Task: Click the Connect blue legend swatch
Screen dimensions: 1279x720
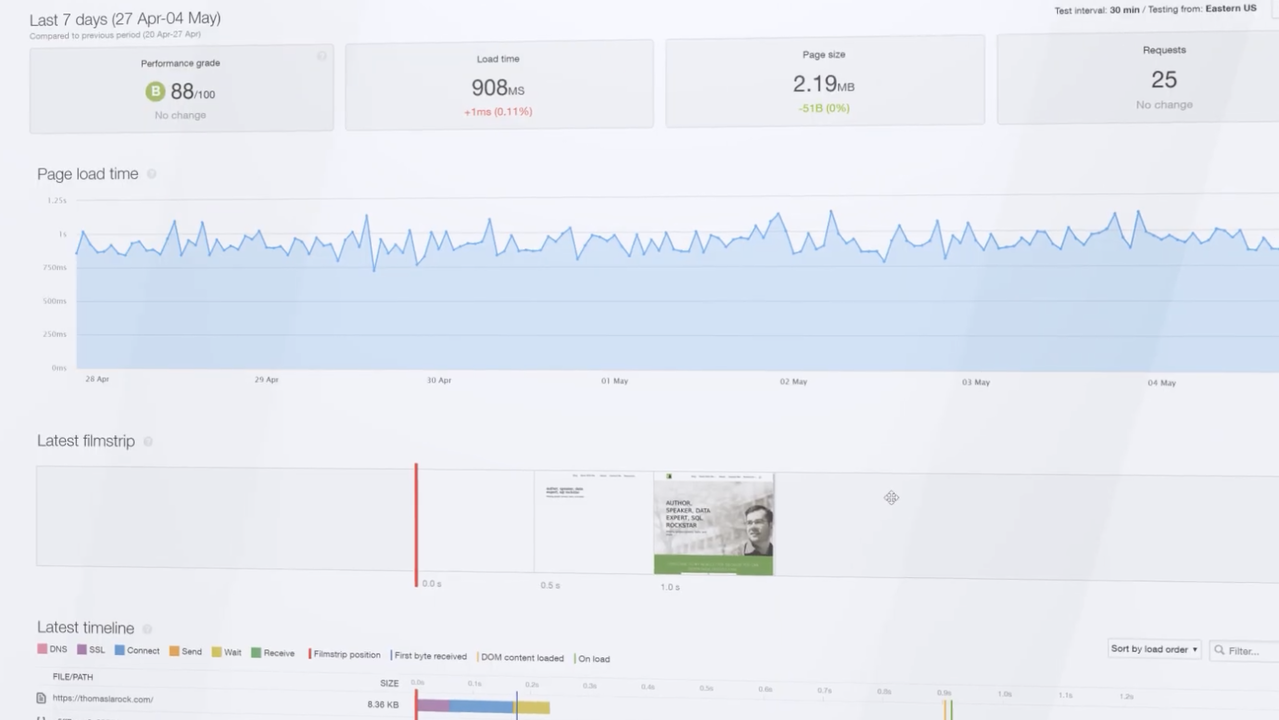Action: tap(119, 650)
